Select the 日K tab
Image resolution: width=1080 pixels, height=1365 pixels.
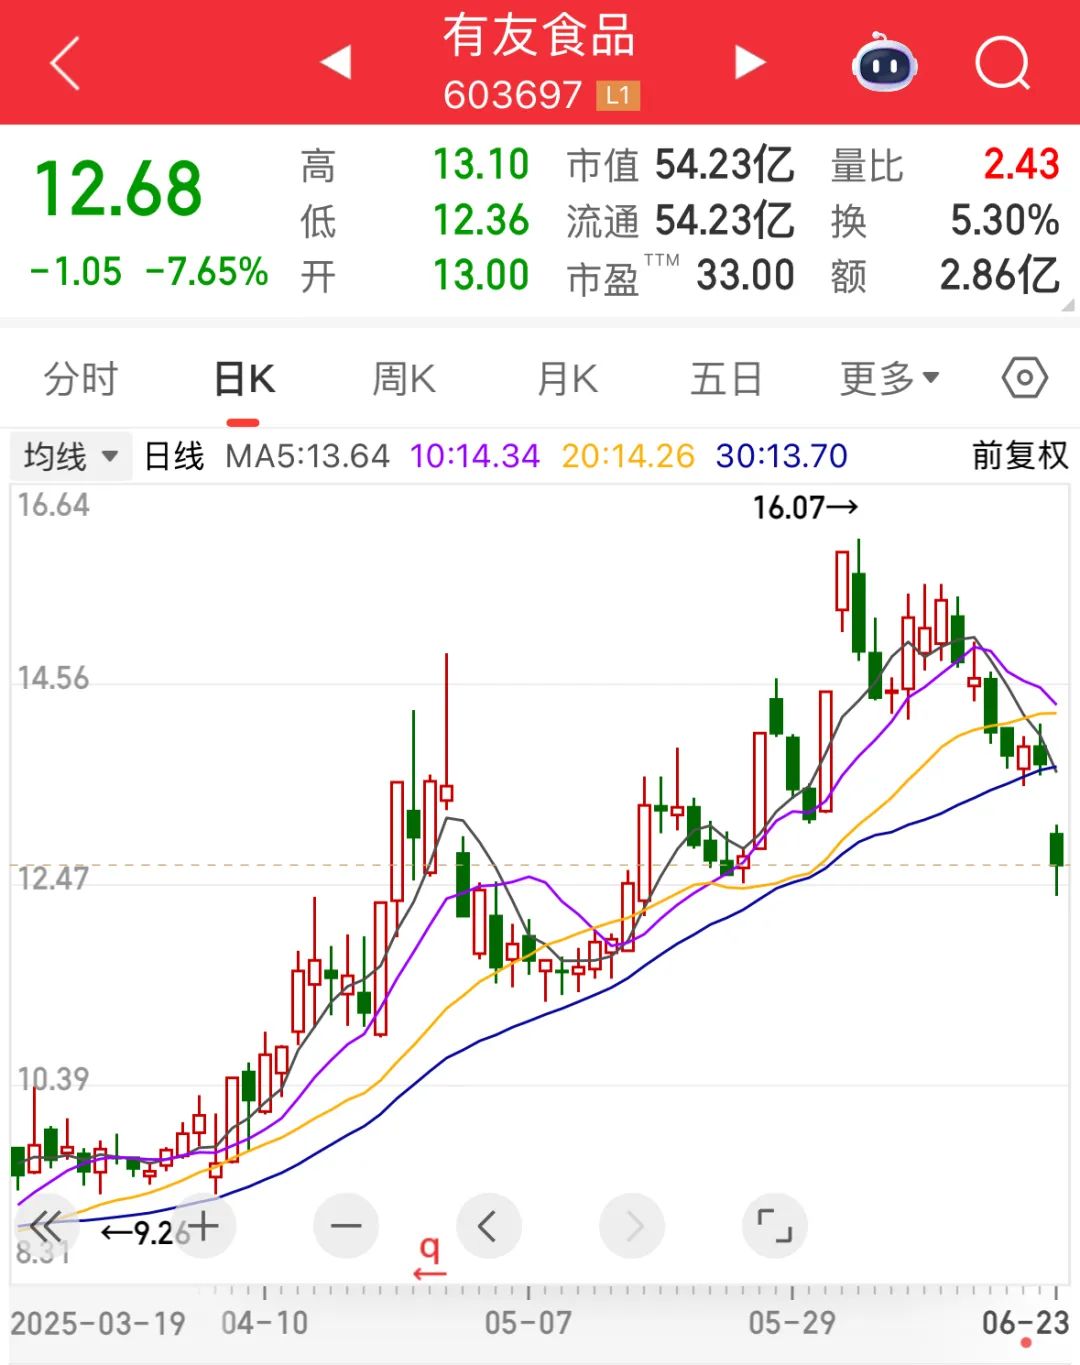coord(244,379)
